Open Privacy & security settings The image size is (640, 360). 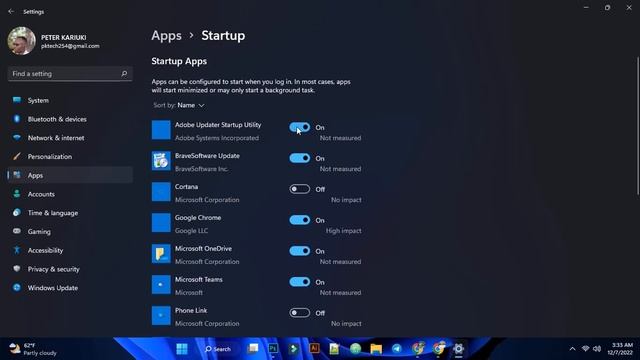(70, 269)
